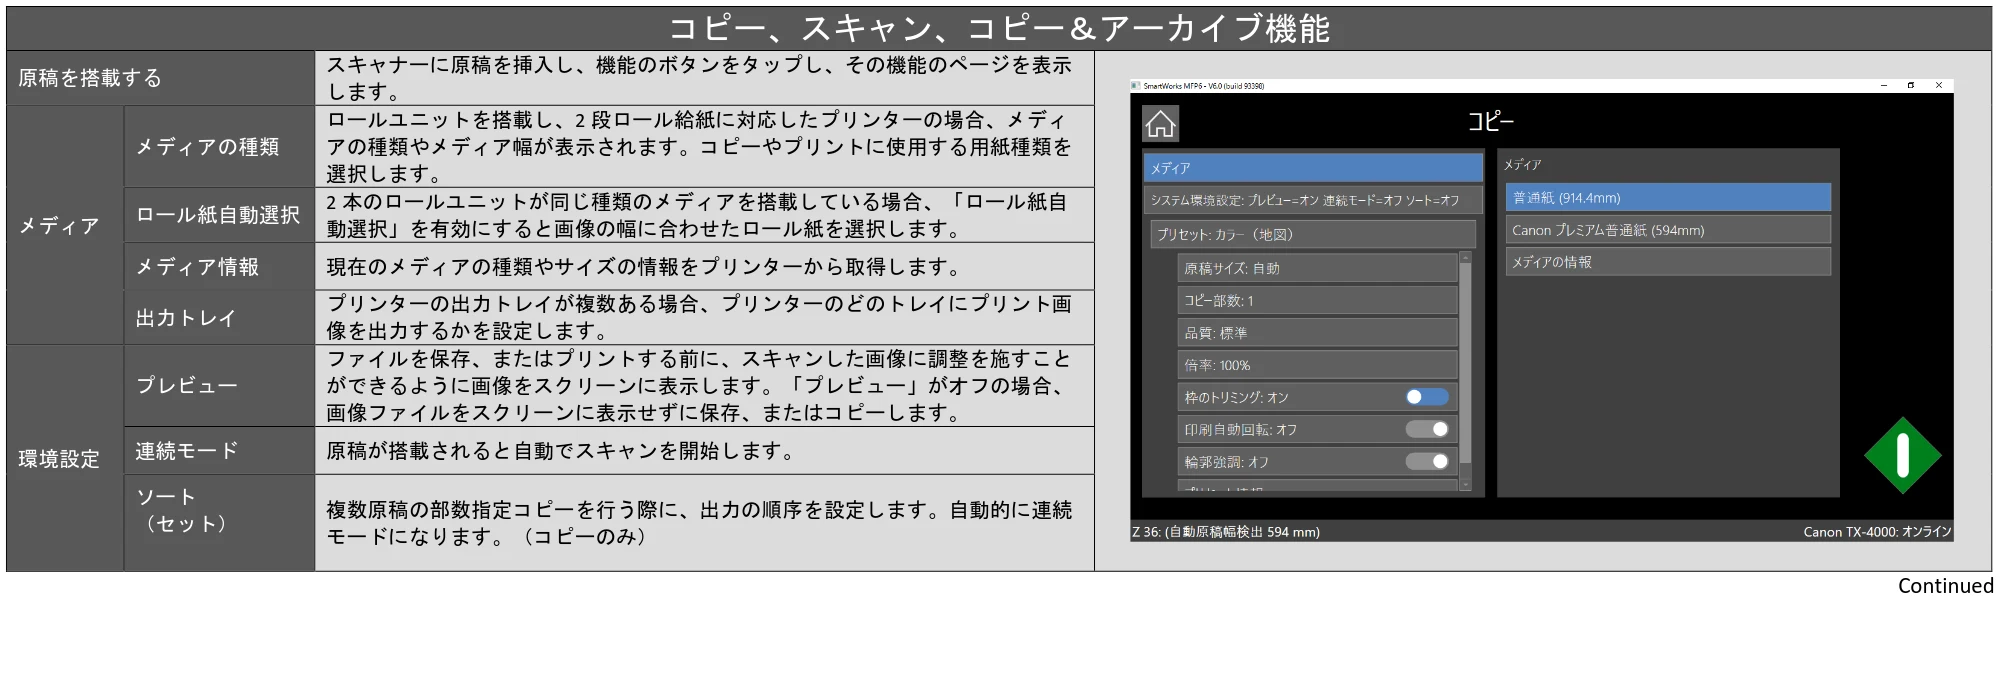The image size is (2000, 677).
Task: Open システム環境設定 settings row
Action: point(1313,200)
